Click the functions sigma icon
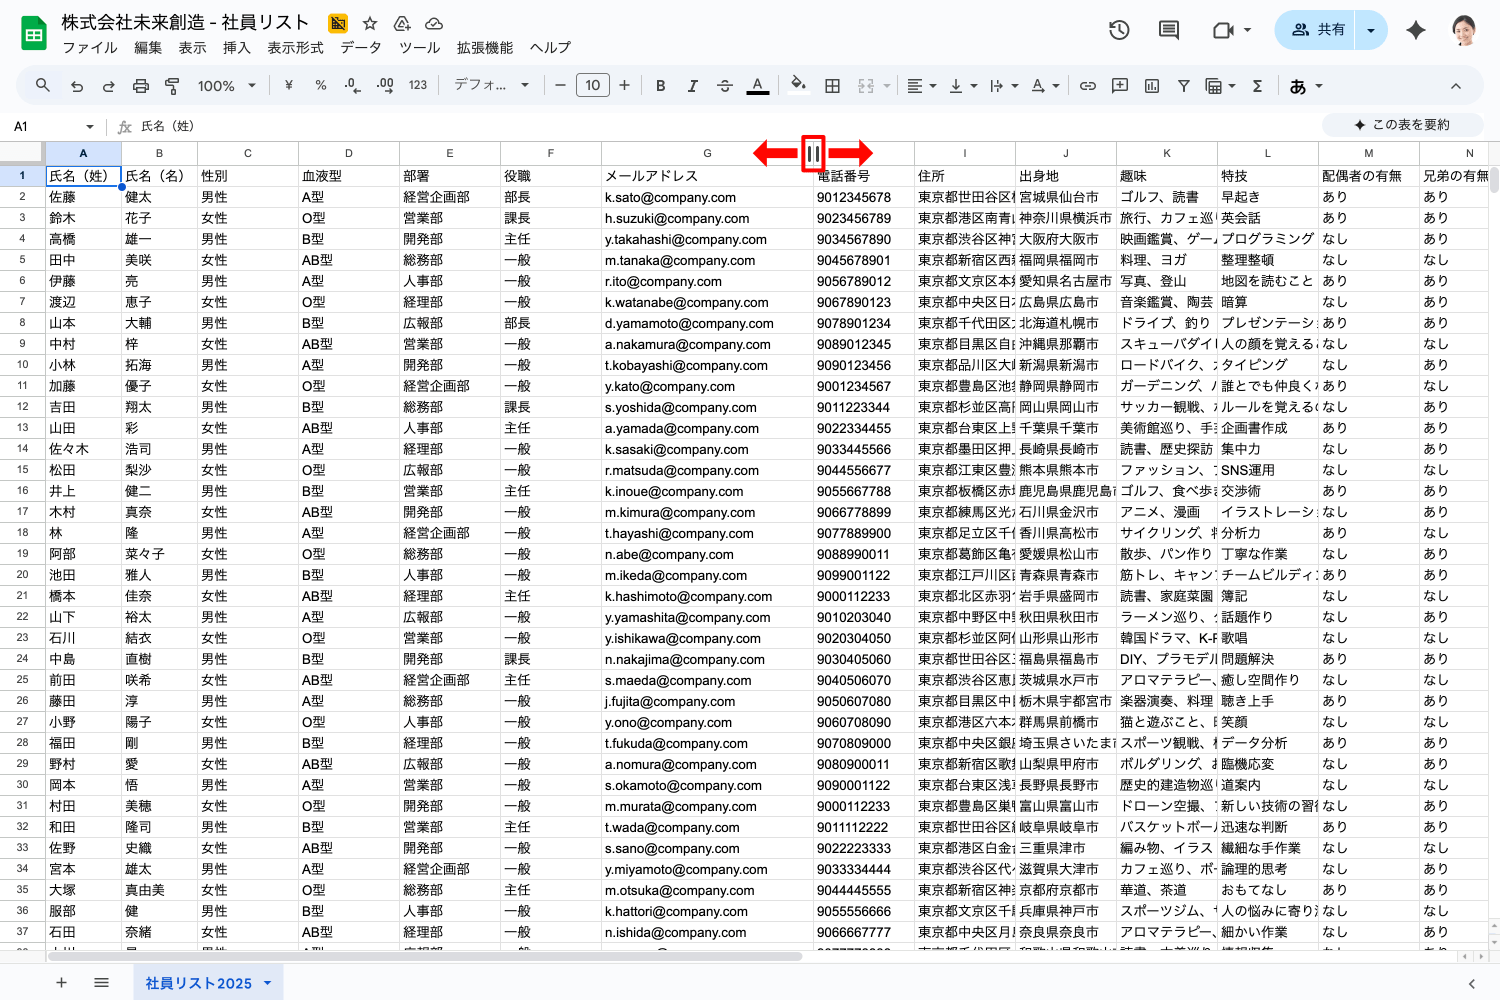 tap(1257, 86)
